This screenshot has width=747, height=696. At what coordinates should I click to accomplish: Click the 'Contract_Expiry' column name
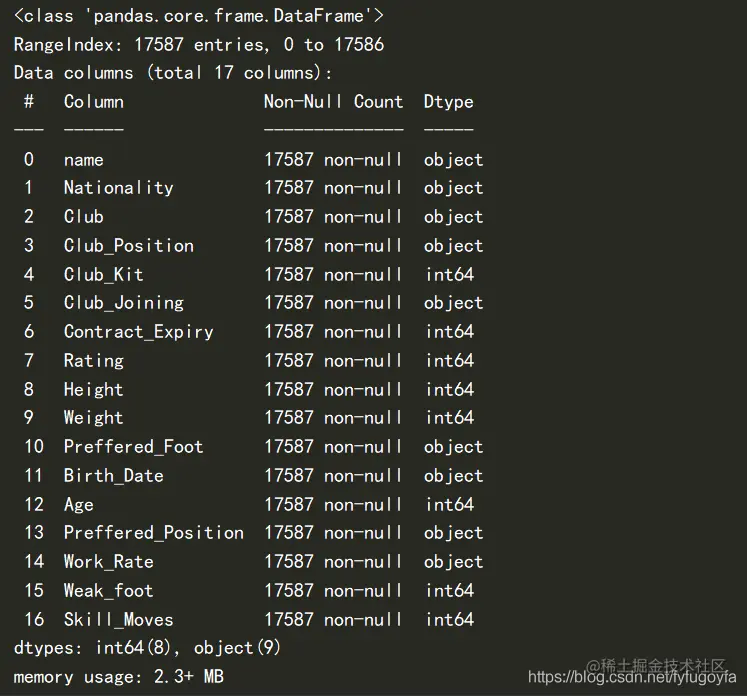(x=139, y=332)
